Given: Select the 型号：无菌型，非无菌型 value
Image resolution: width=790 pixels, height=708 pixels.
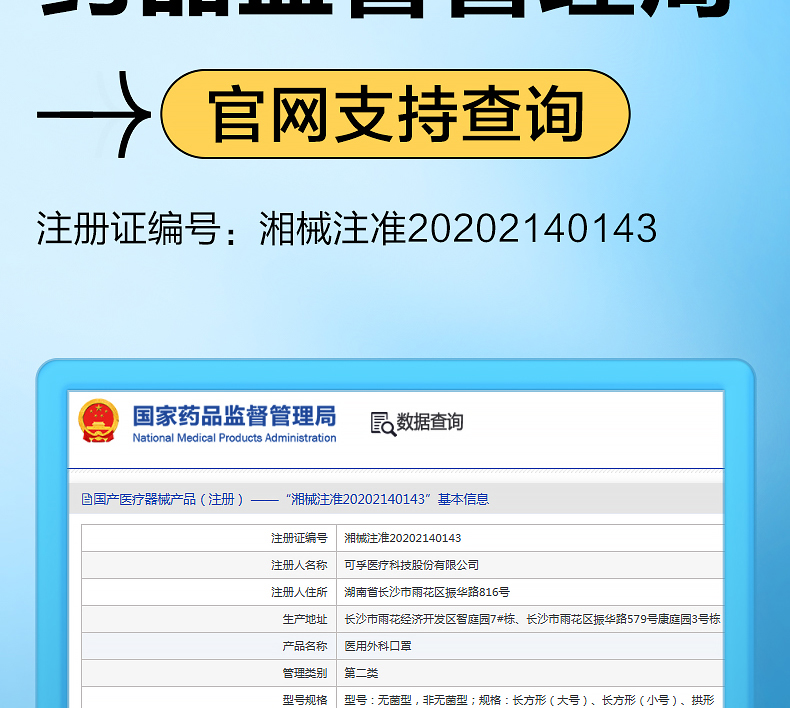Looking at the screenshot, I should [x=529, y=700].
